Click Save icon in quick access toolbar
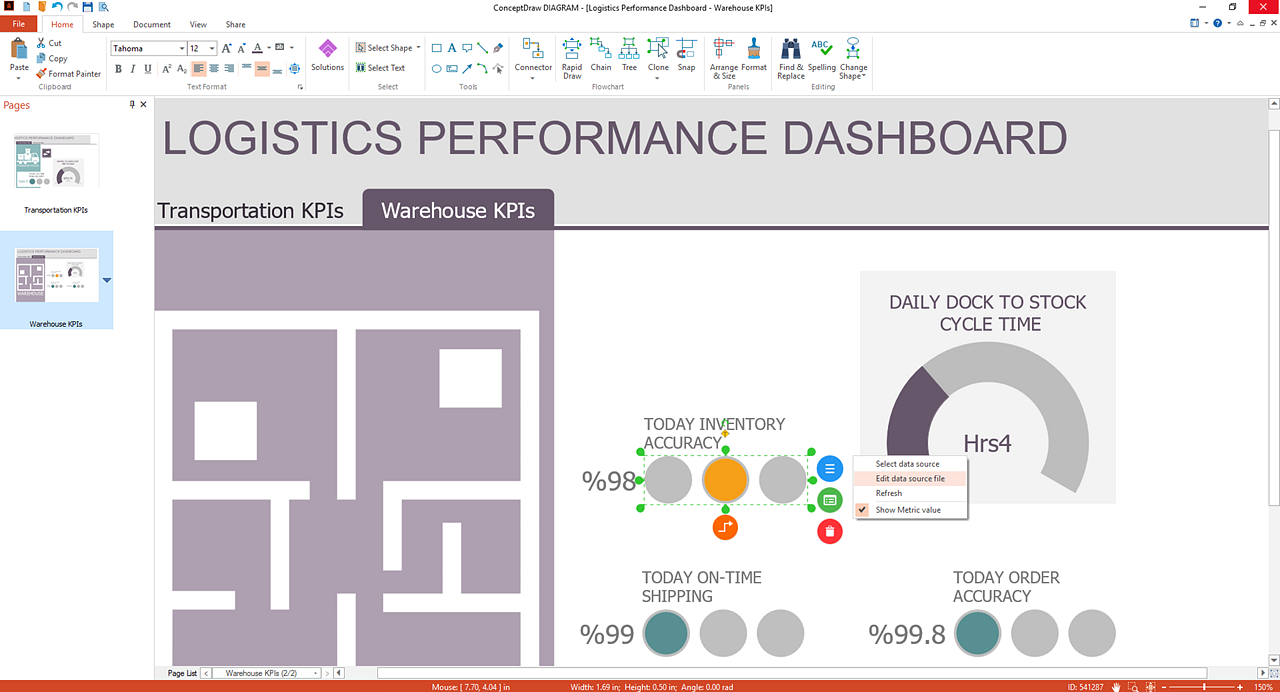 [x=87, y=7]
